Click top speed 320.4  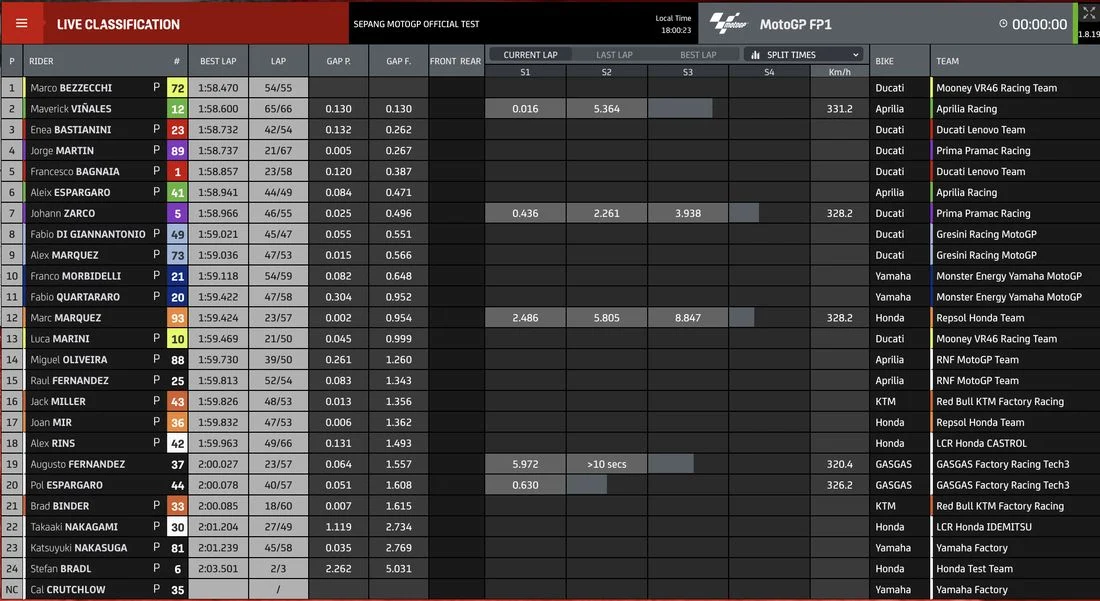pos(839,464)
